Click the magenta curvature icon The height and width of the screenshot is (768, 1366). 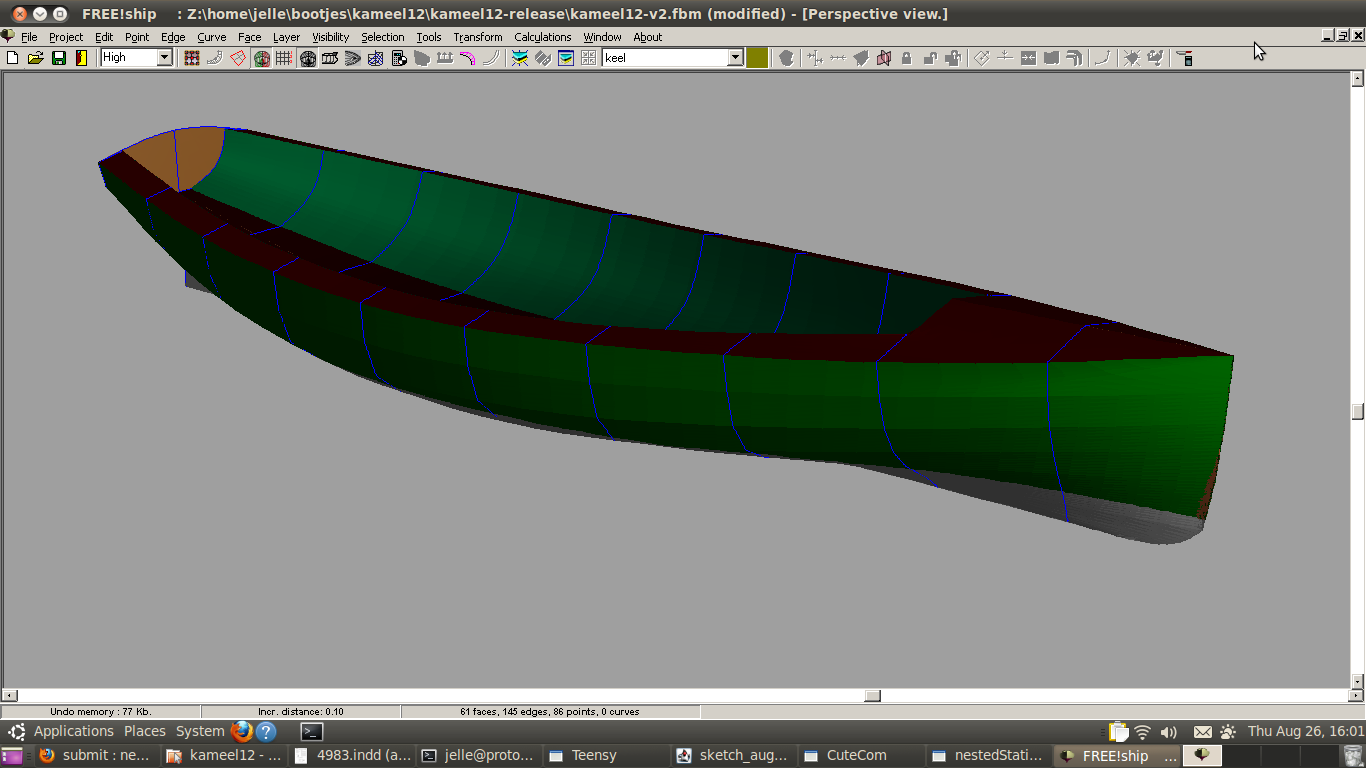click(x=468, y=58)
